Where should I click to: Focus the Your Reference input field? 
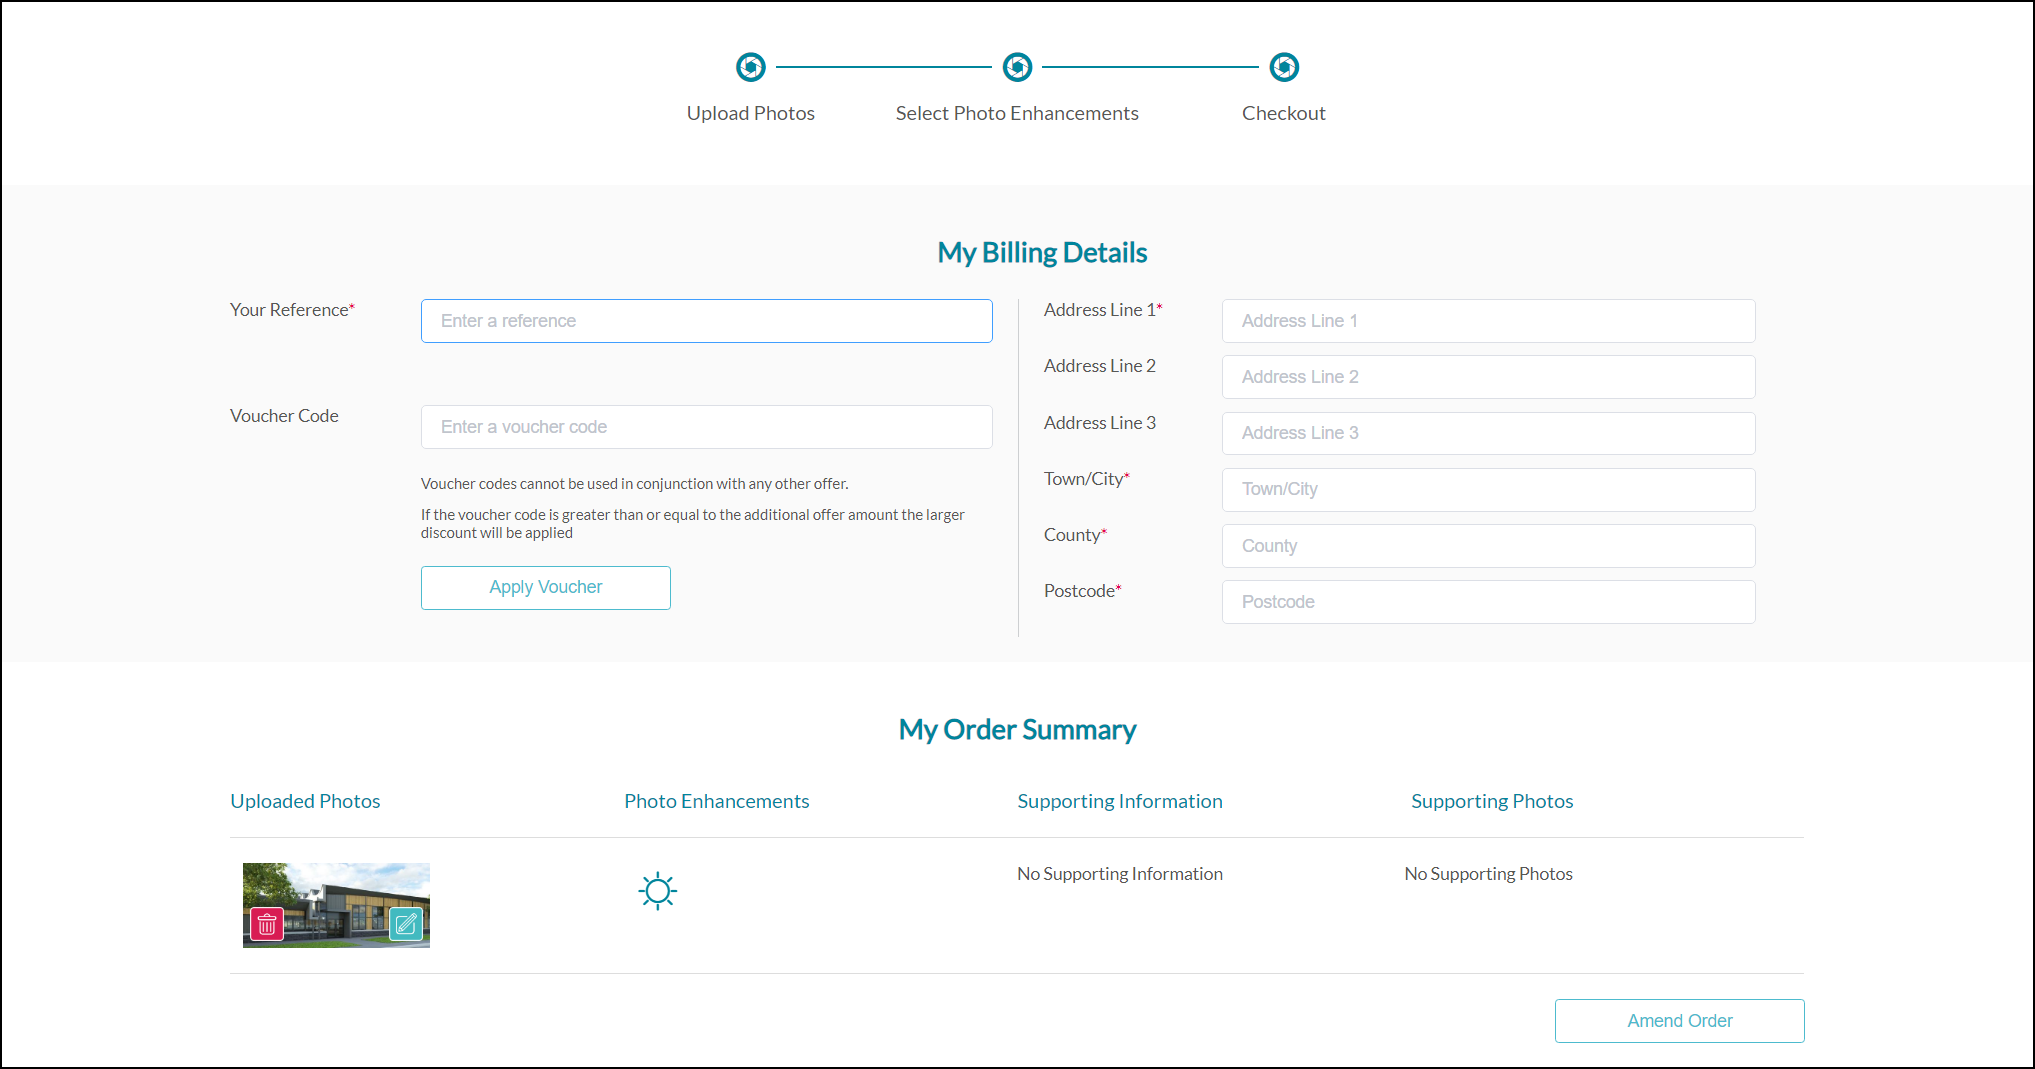pyautogui.click(x=706, y=321)
